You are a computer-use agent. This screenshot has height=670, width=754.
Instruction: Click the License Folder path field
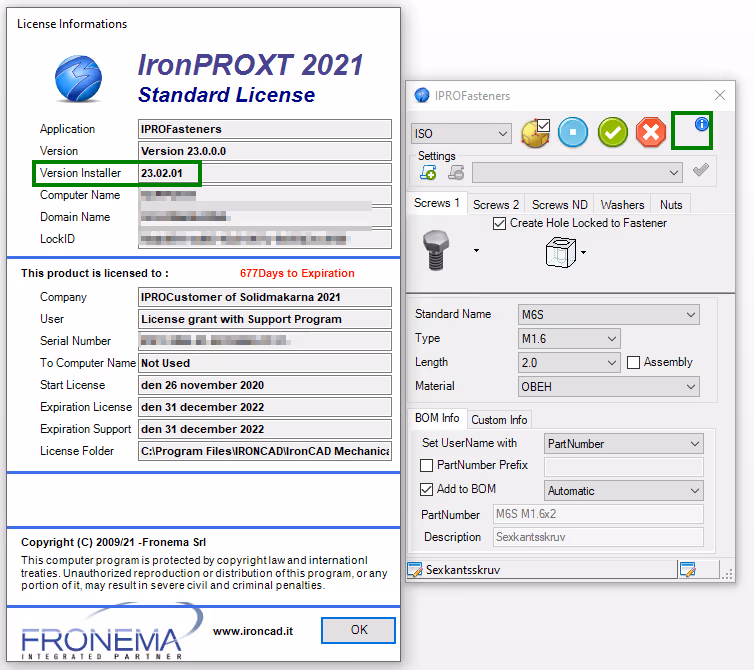(264, 451)
